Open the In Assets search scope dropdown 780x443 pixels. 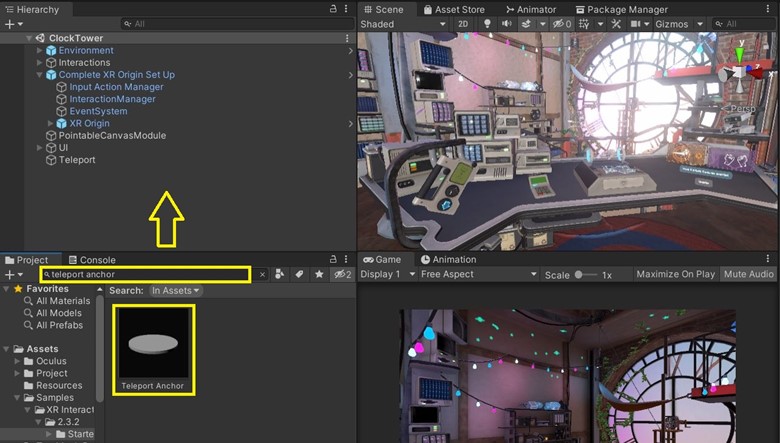[176, 290]
